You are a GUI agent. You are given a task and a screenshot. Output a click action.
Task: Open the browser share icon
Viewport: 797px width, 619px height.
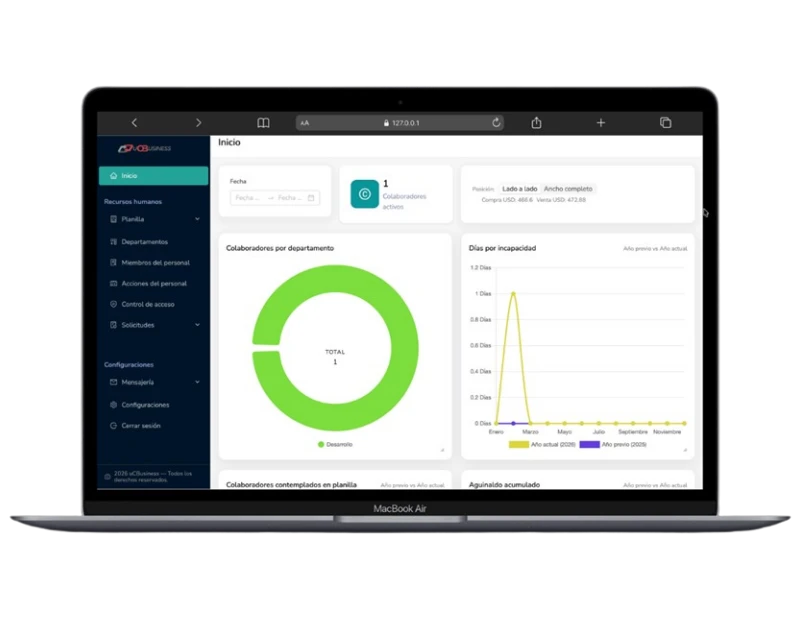(x=536, y=122)
